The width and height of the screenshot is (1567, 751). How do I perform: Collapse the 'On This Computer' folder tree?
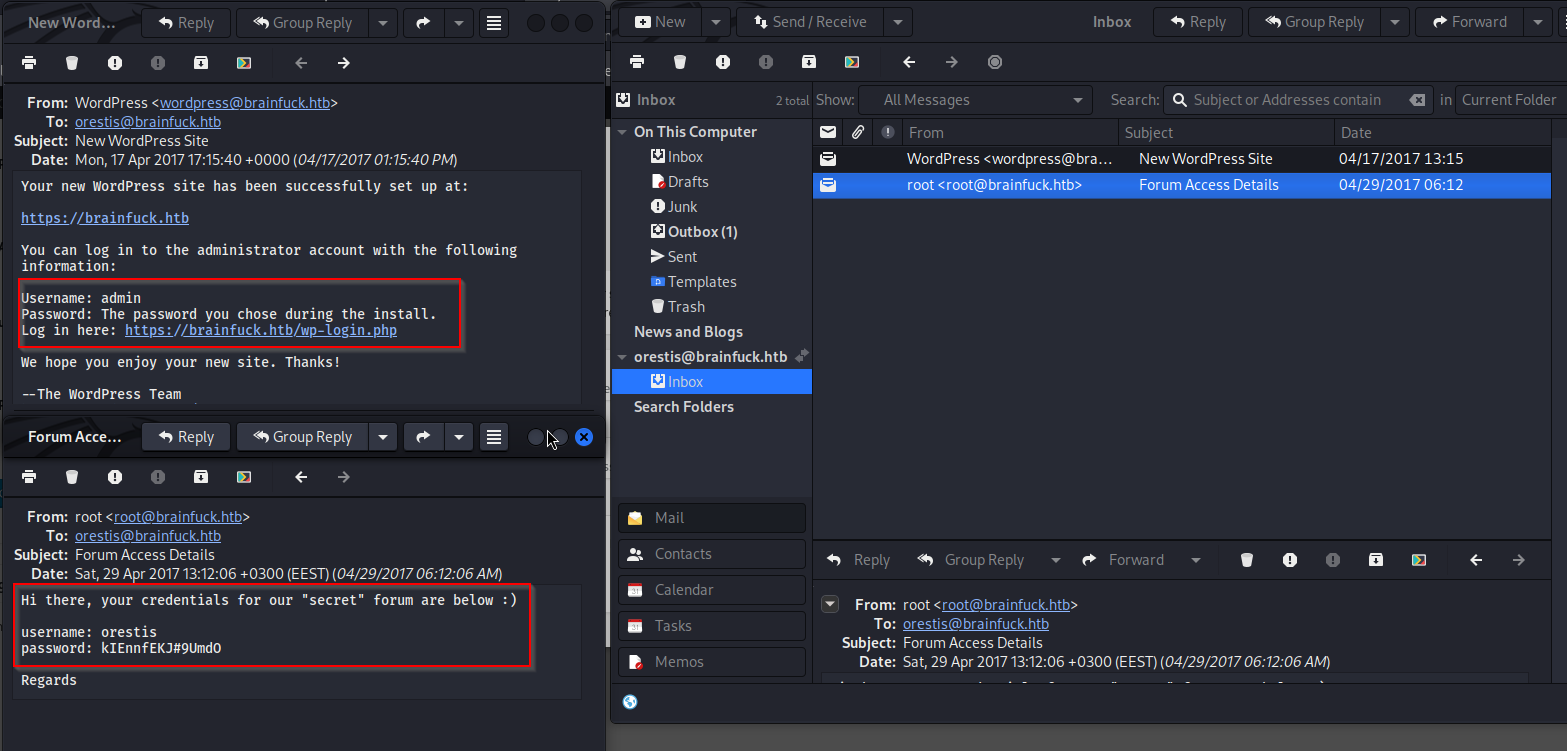tap(622, 132)
